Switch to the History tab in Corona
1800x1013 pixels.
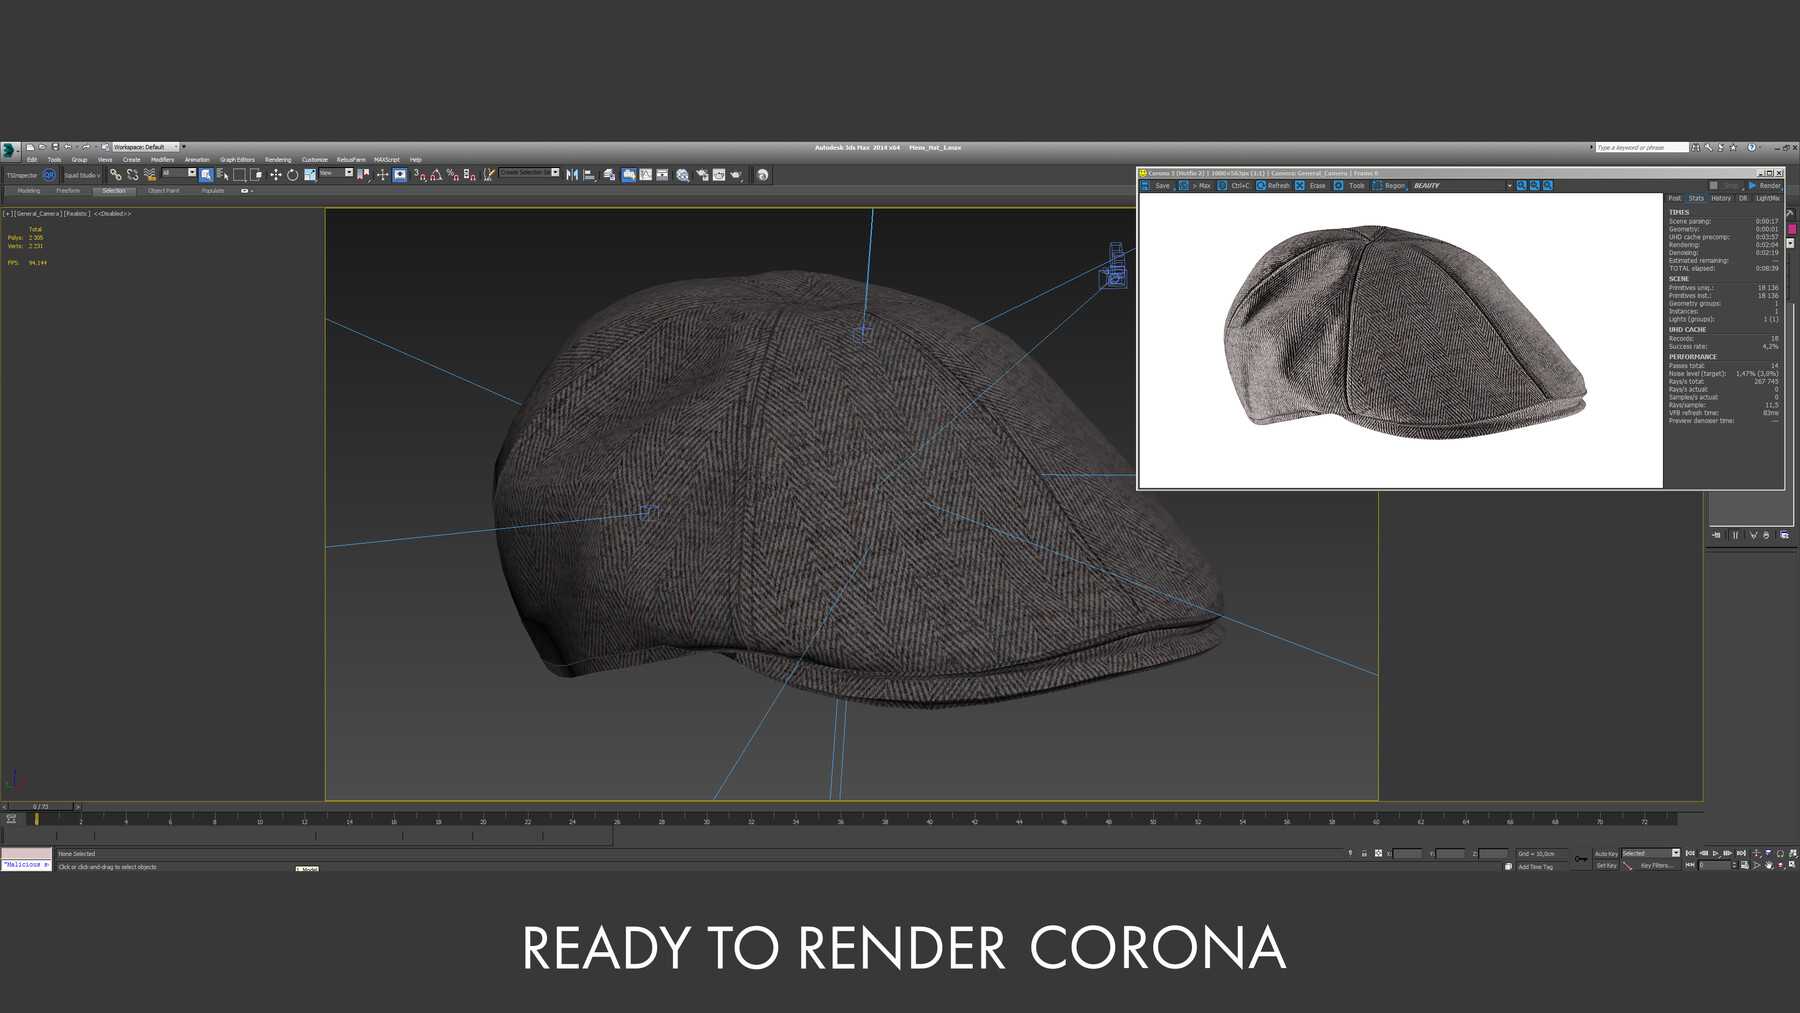click(1721, 198)
